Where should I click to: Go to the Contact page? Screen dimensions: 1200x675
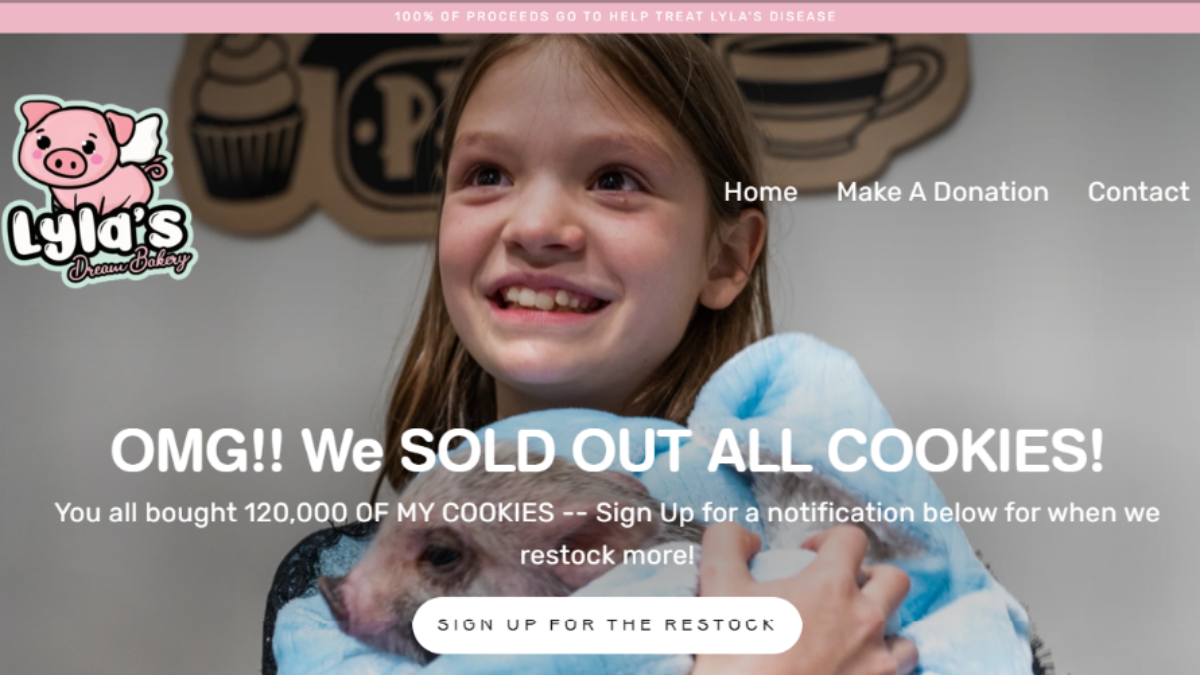tap(1138, 192)
